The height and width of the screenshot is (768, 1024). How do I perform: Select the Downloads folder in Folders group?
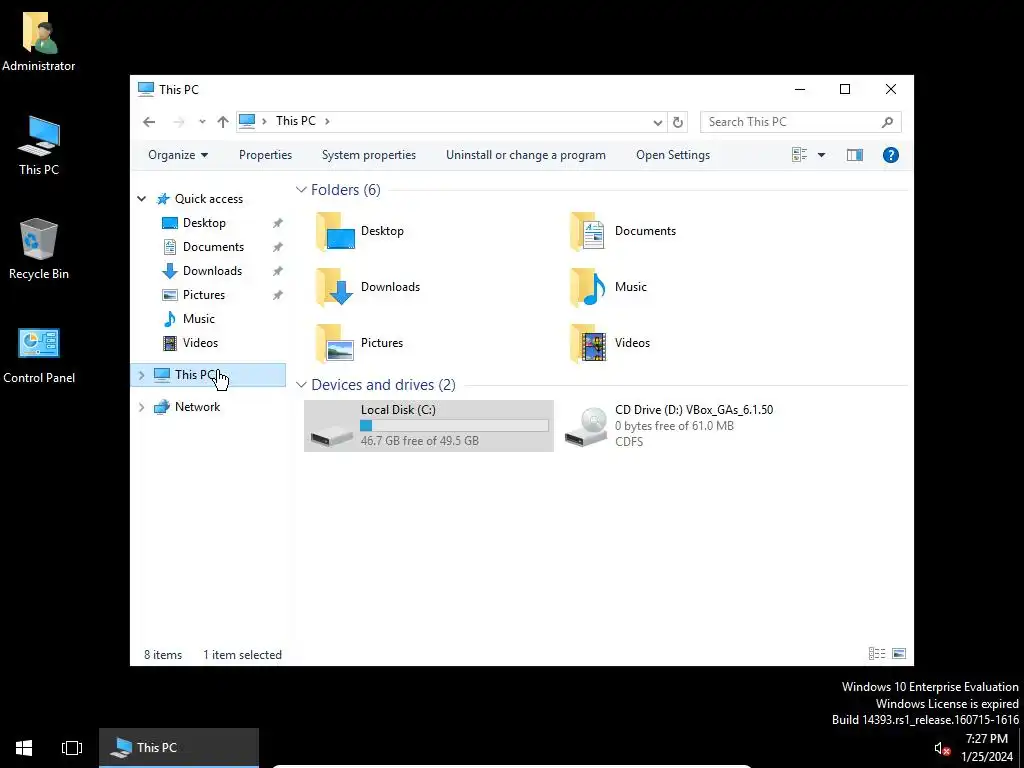pyautogui.click(x=368, y=287)
